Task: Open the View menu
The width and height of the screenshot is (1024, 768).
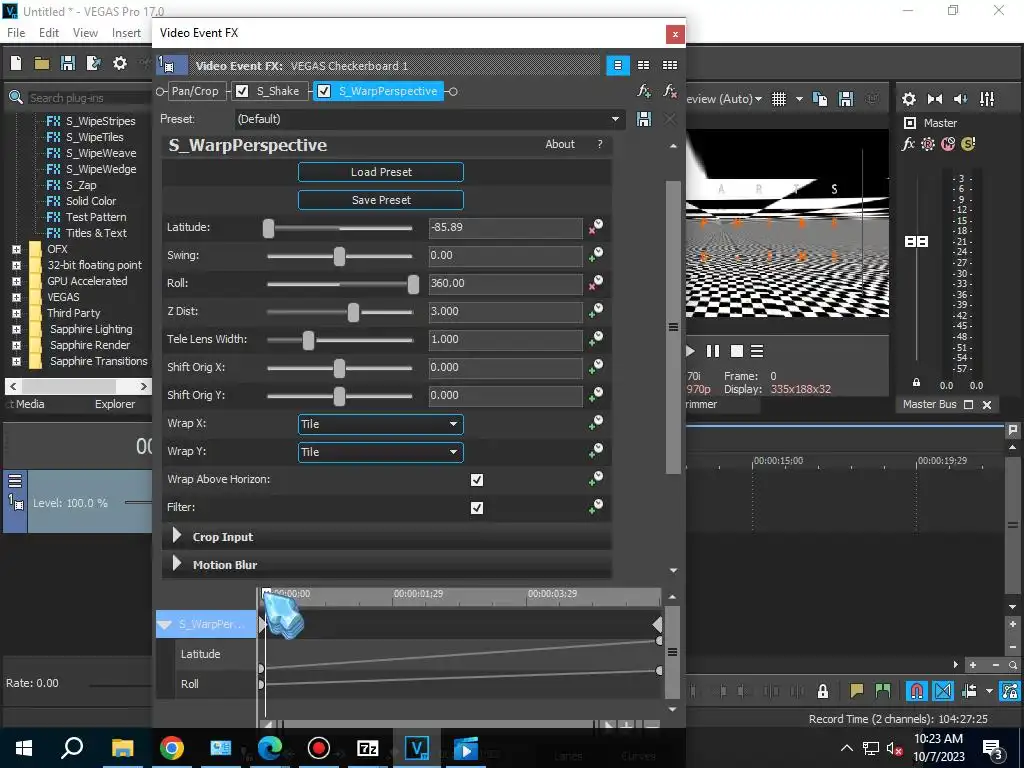Action: [x=86, y=33]
